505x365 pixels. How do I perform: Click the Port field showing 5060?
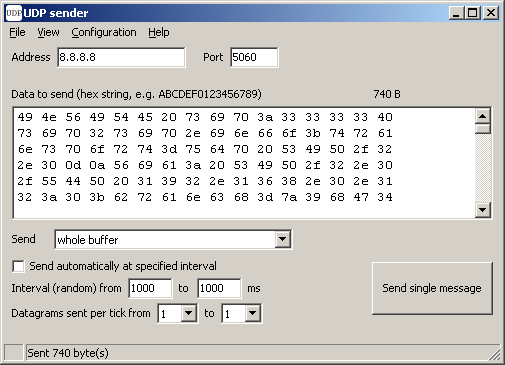(254, 57)
